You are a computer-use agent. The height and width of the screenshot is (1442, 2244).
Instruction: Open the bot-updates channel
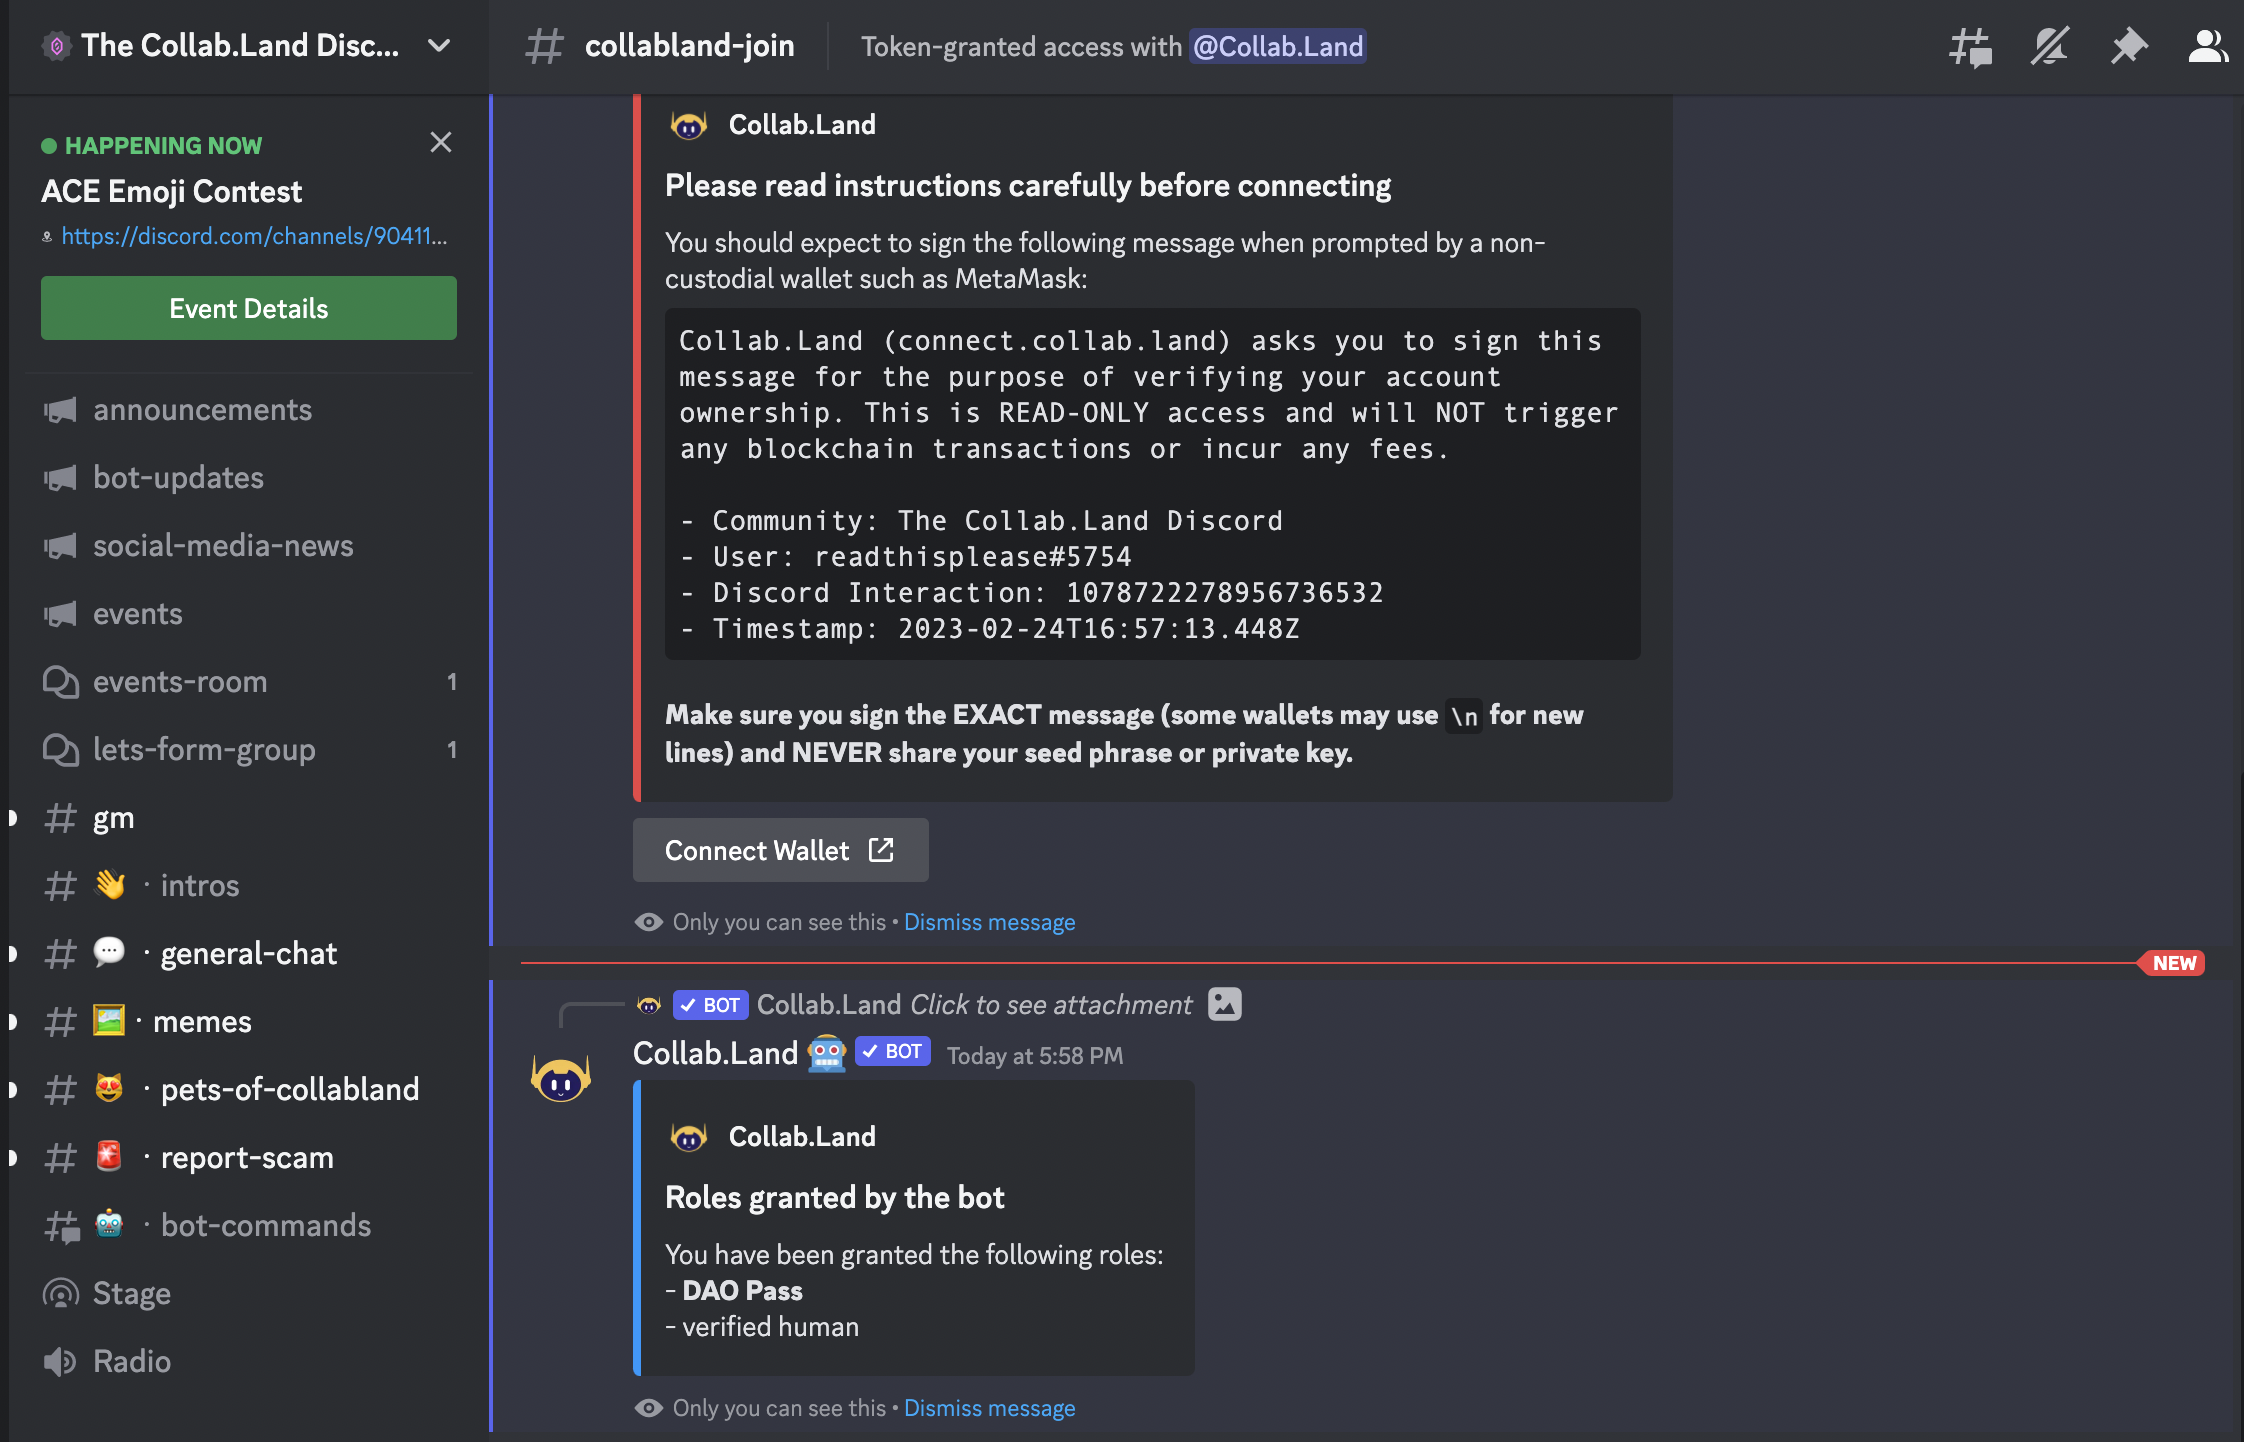point(249,478)
